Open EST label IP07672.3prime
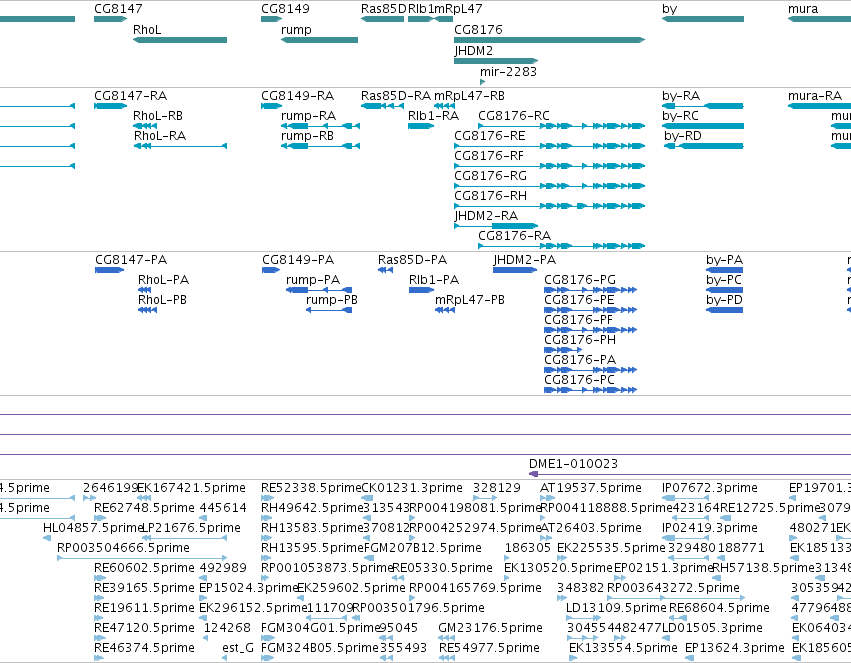 coord(710,488)
